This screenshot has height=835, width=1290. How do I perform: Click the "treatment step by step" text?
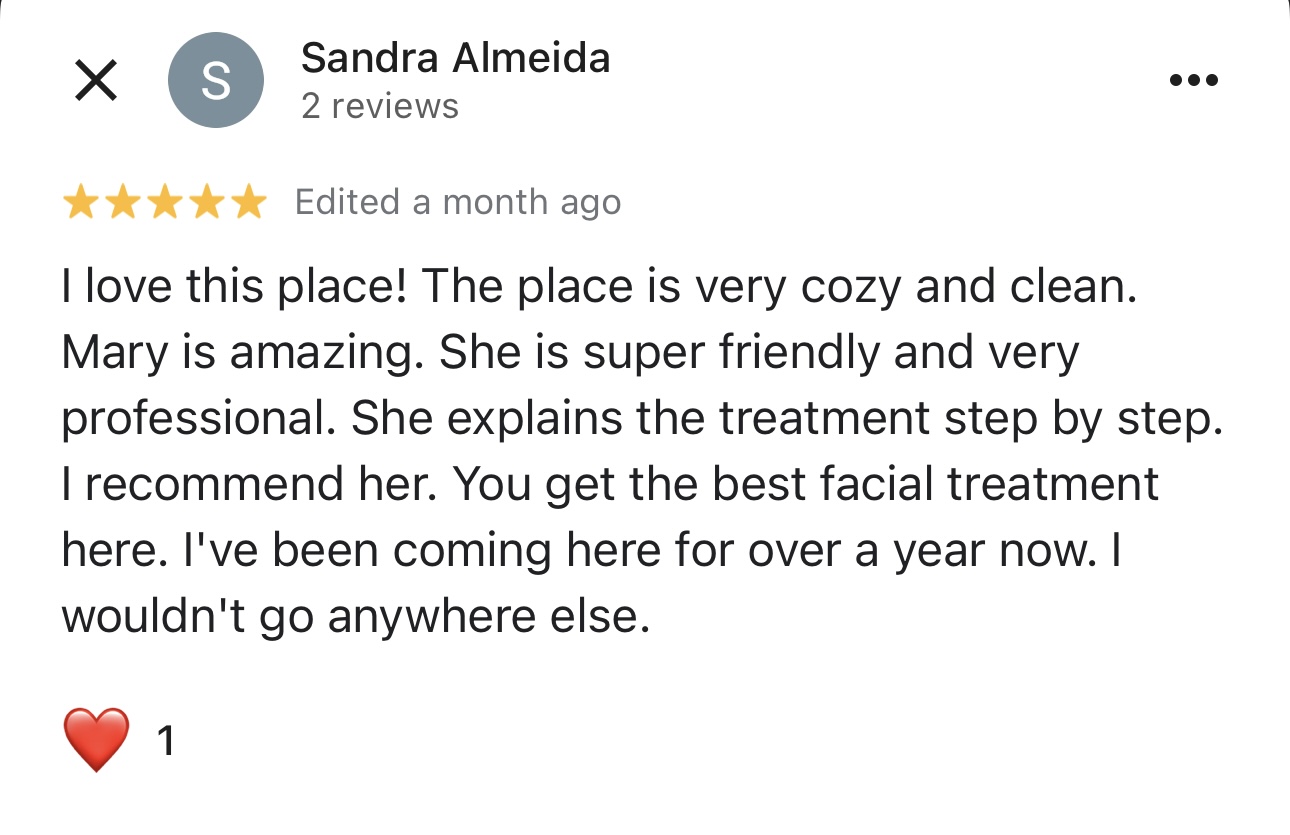click(x=972, y=419)
